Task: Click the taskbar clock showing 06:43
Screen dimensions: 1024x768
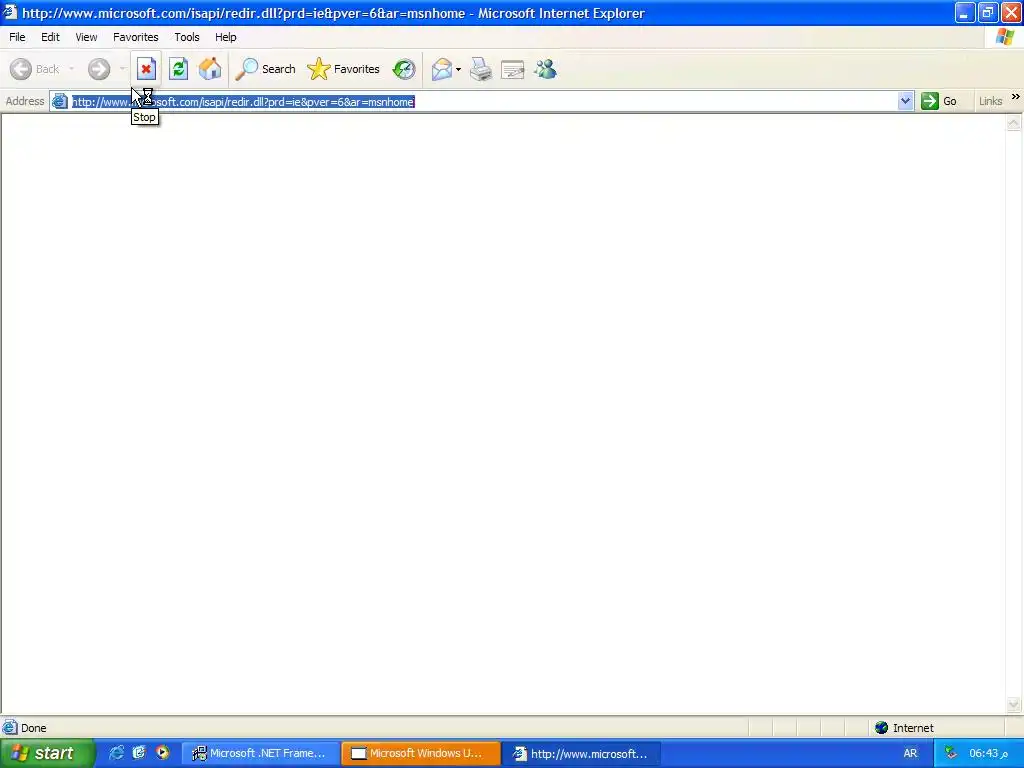Action: pos(989,754)
